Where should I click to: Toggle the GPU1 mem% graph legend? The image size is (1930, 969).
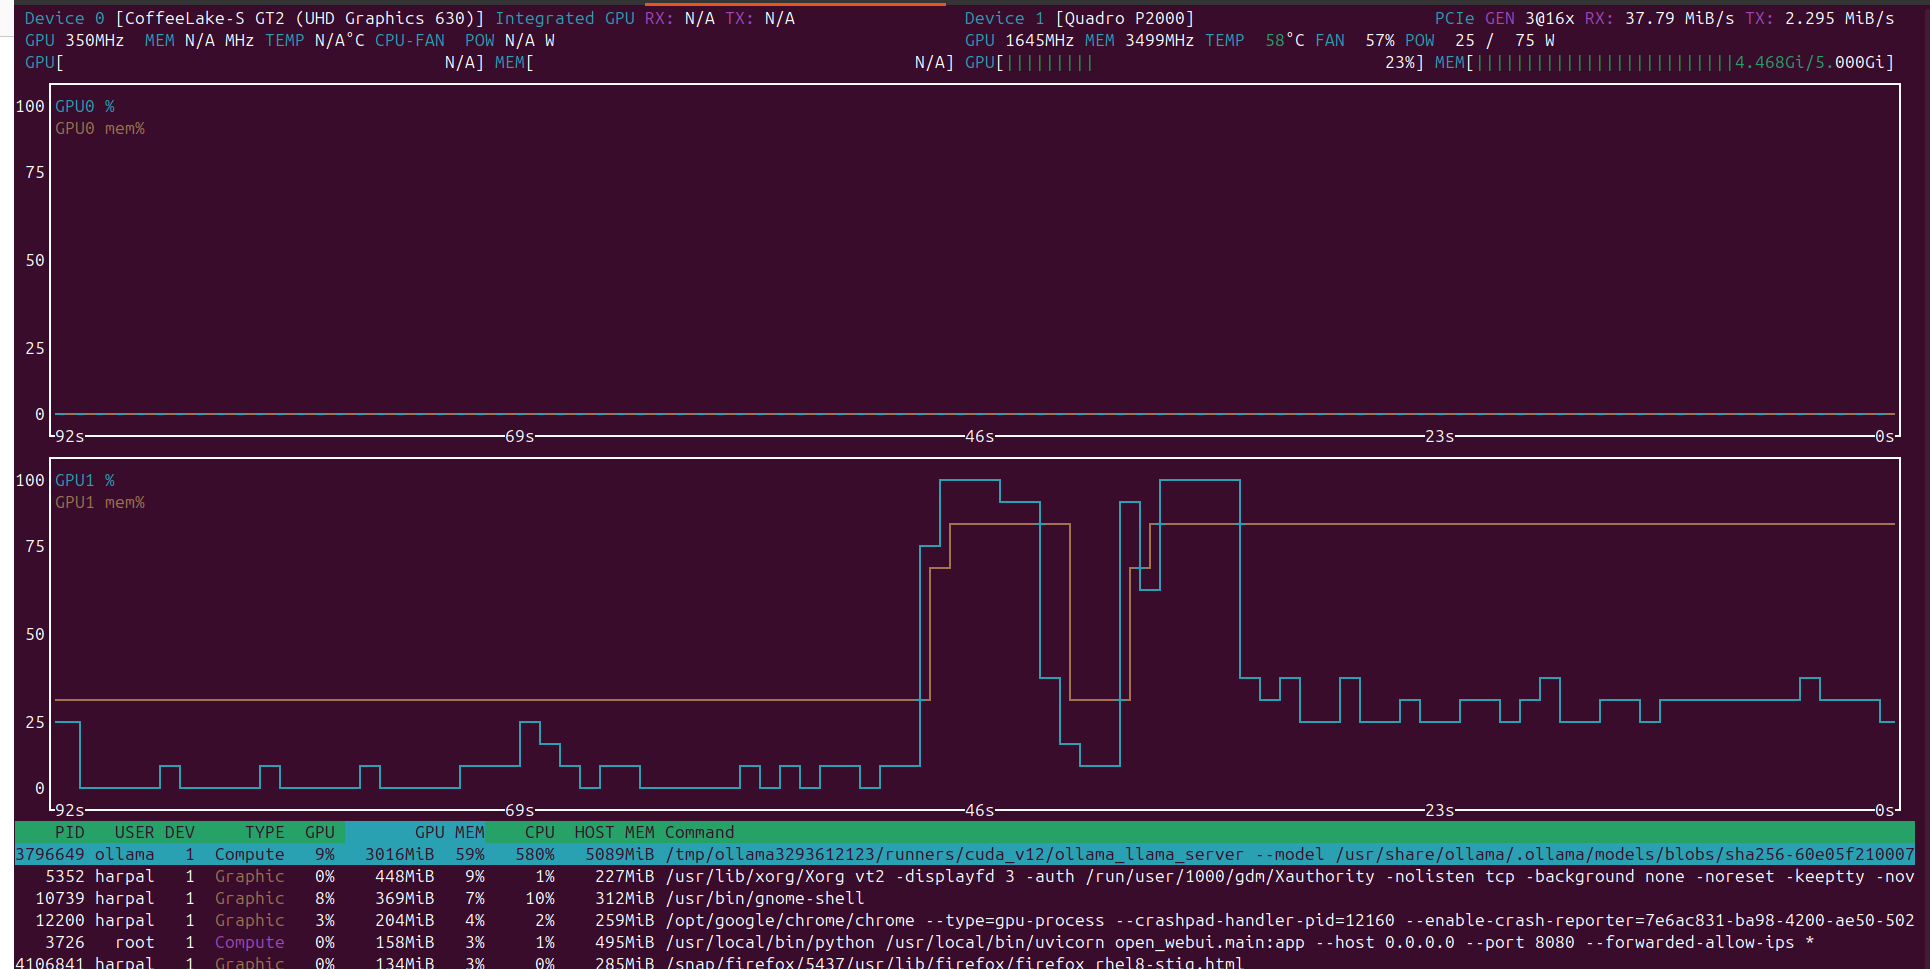100,502
